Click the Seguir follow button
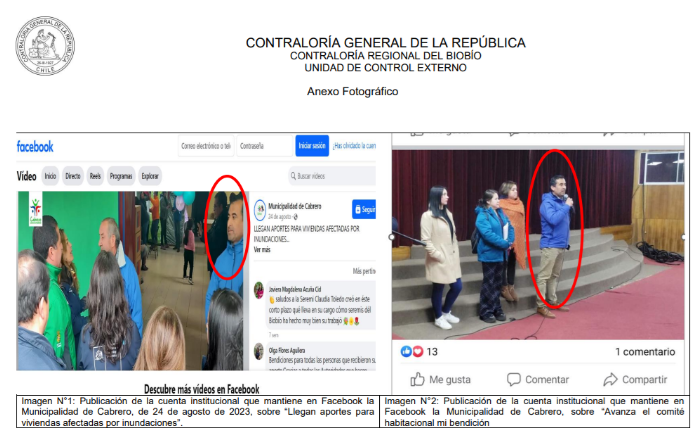This screenshot has width=696, height=439. pos(364,209)
